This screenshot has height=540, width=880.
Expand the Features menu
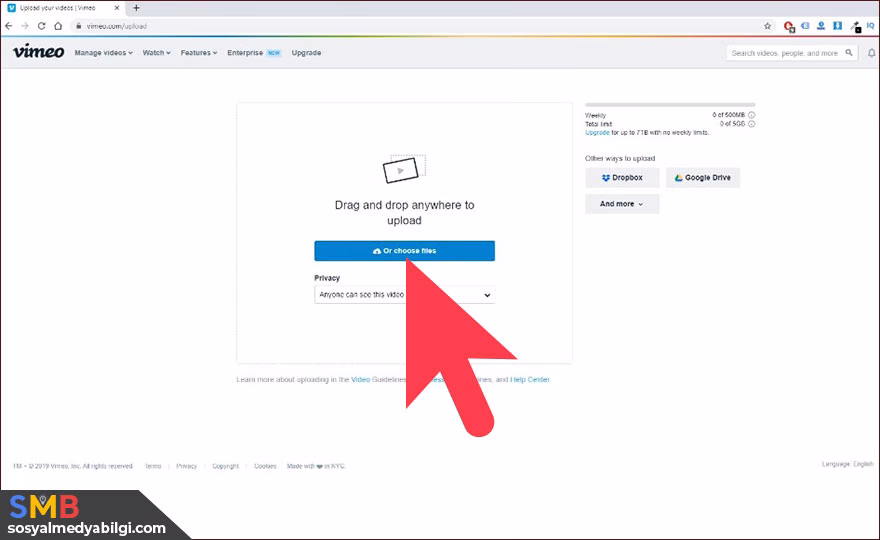tap(199, 53)
